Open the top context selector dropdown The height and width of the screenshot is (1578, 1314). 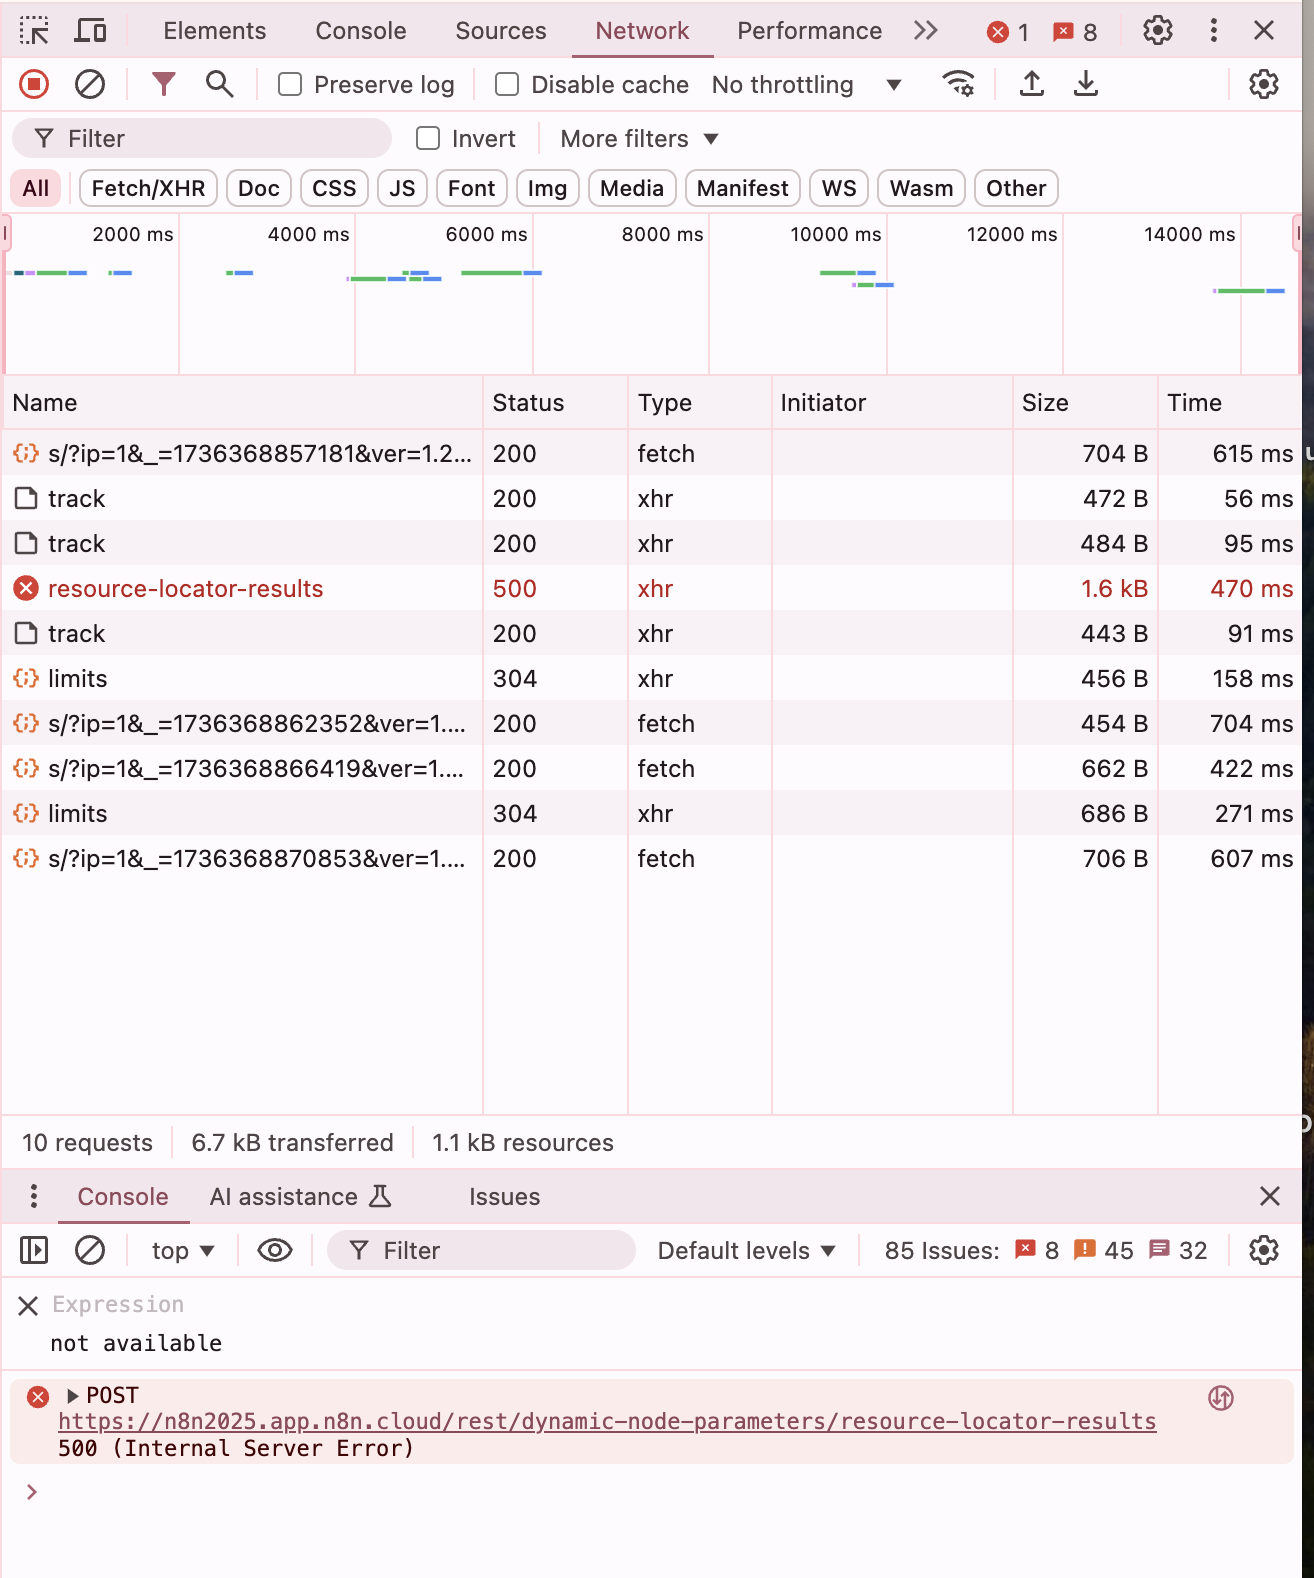coord(183,1250)
